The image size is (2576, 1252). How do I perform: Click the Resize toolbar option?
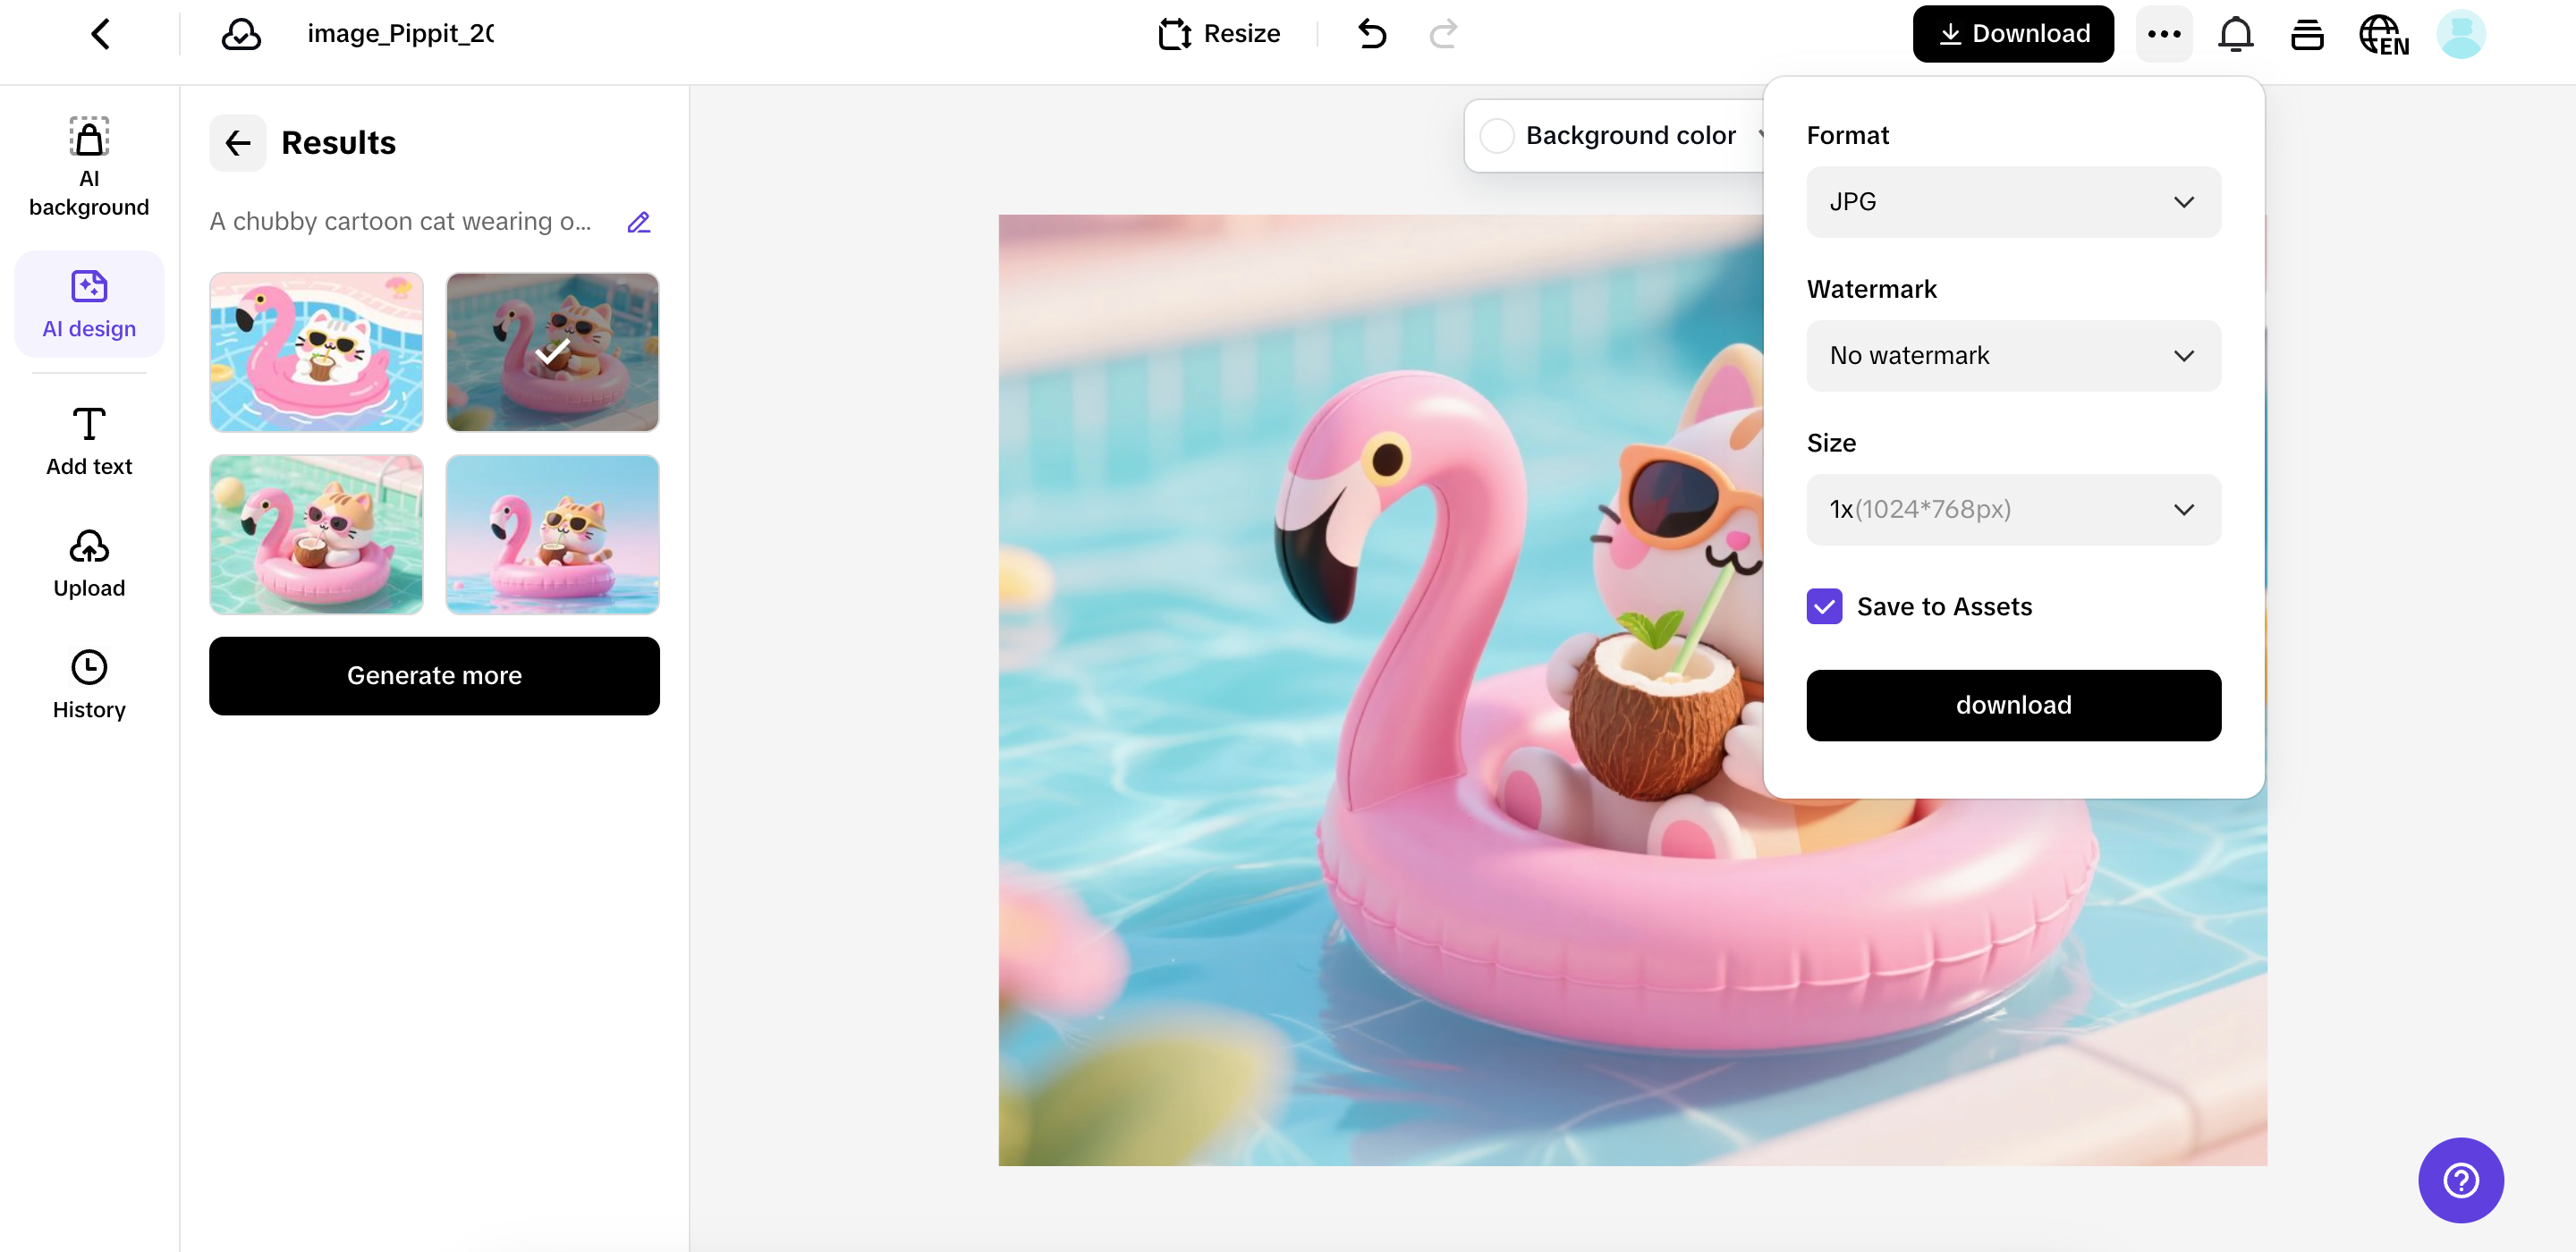pyautogui.click(x=1219, y=34)
